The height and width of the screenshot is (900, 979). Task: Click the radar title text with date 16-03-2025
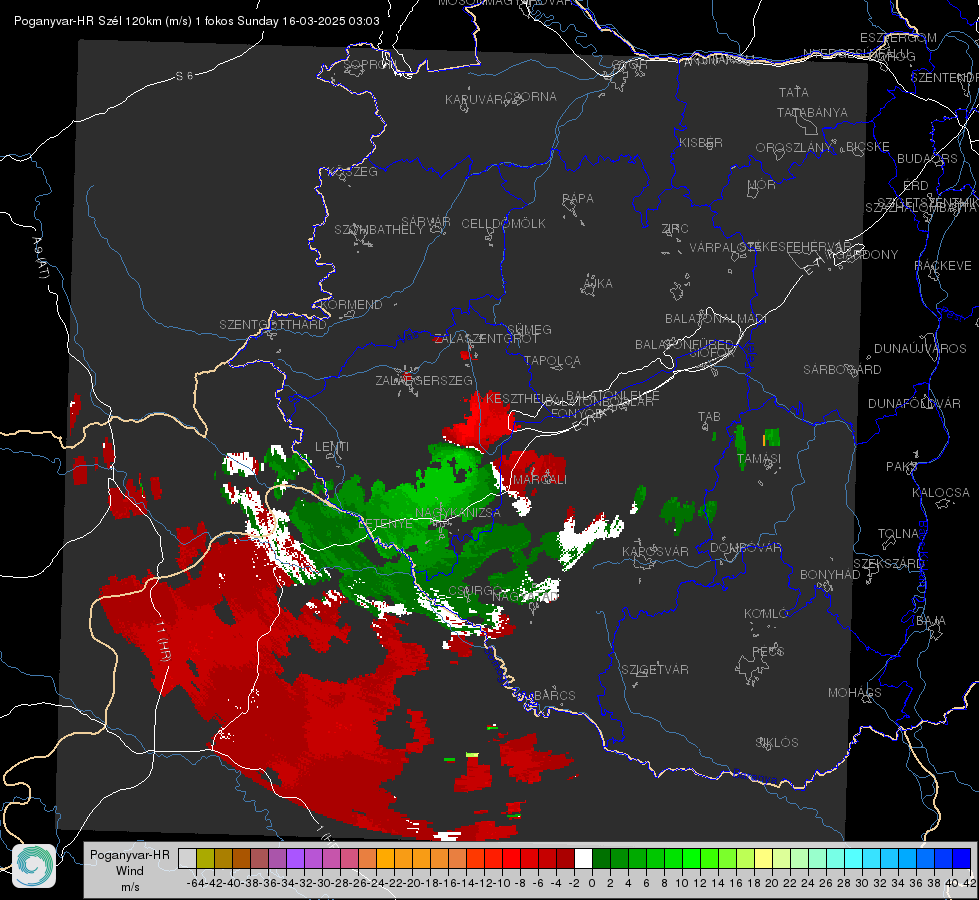[x=197, y=21]
